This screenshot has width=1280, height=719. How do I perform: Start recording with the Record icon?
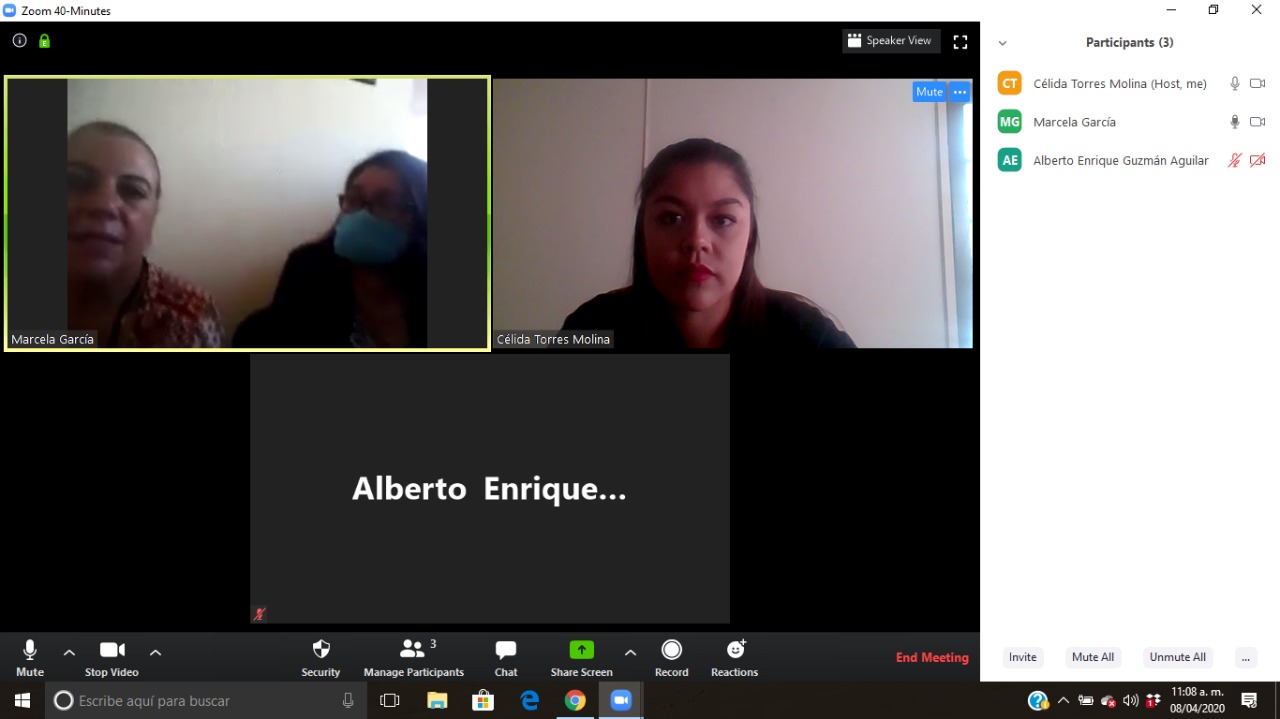point(671,649)
